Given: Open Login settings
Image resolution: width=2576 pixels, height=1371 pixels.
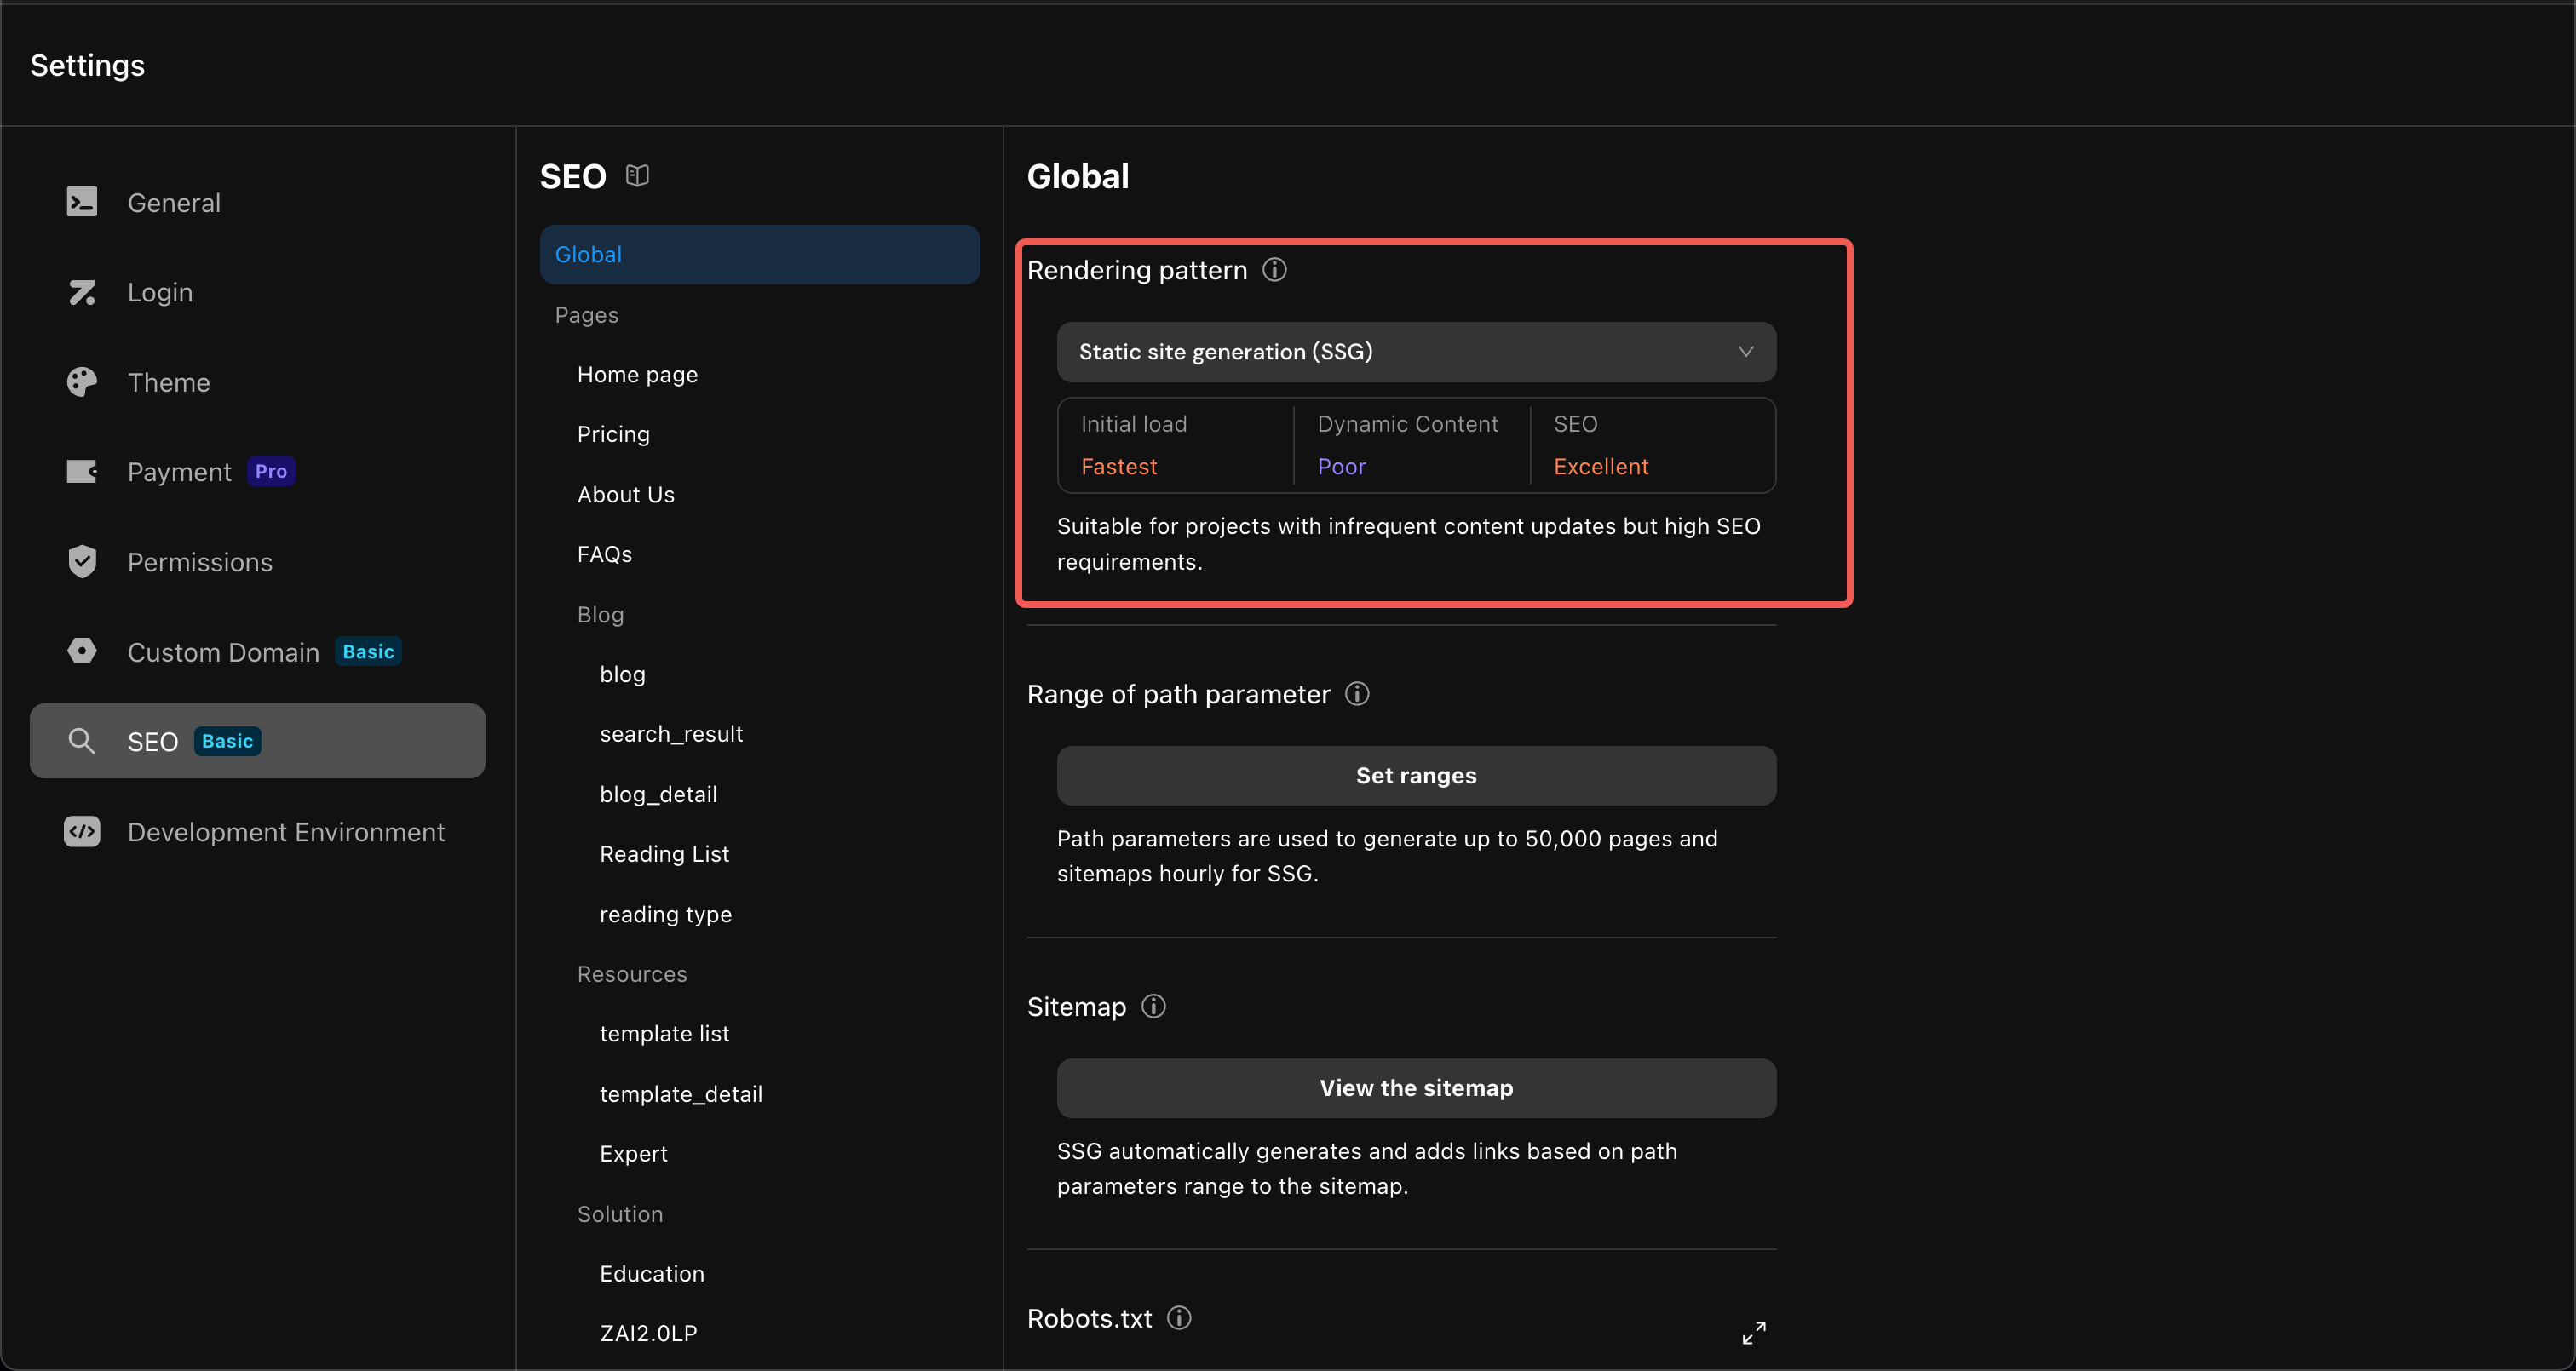Looking at the screenshot, I should pos(257,292).
